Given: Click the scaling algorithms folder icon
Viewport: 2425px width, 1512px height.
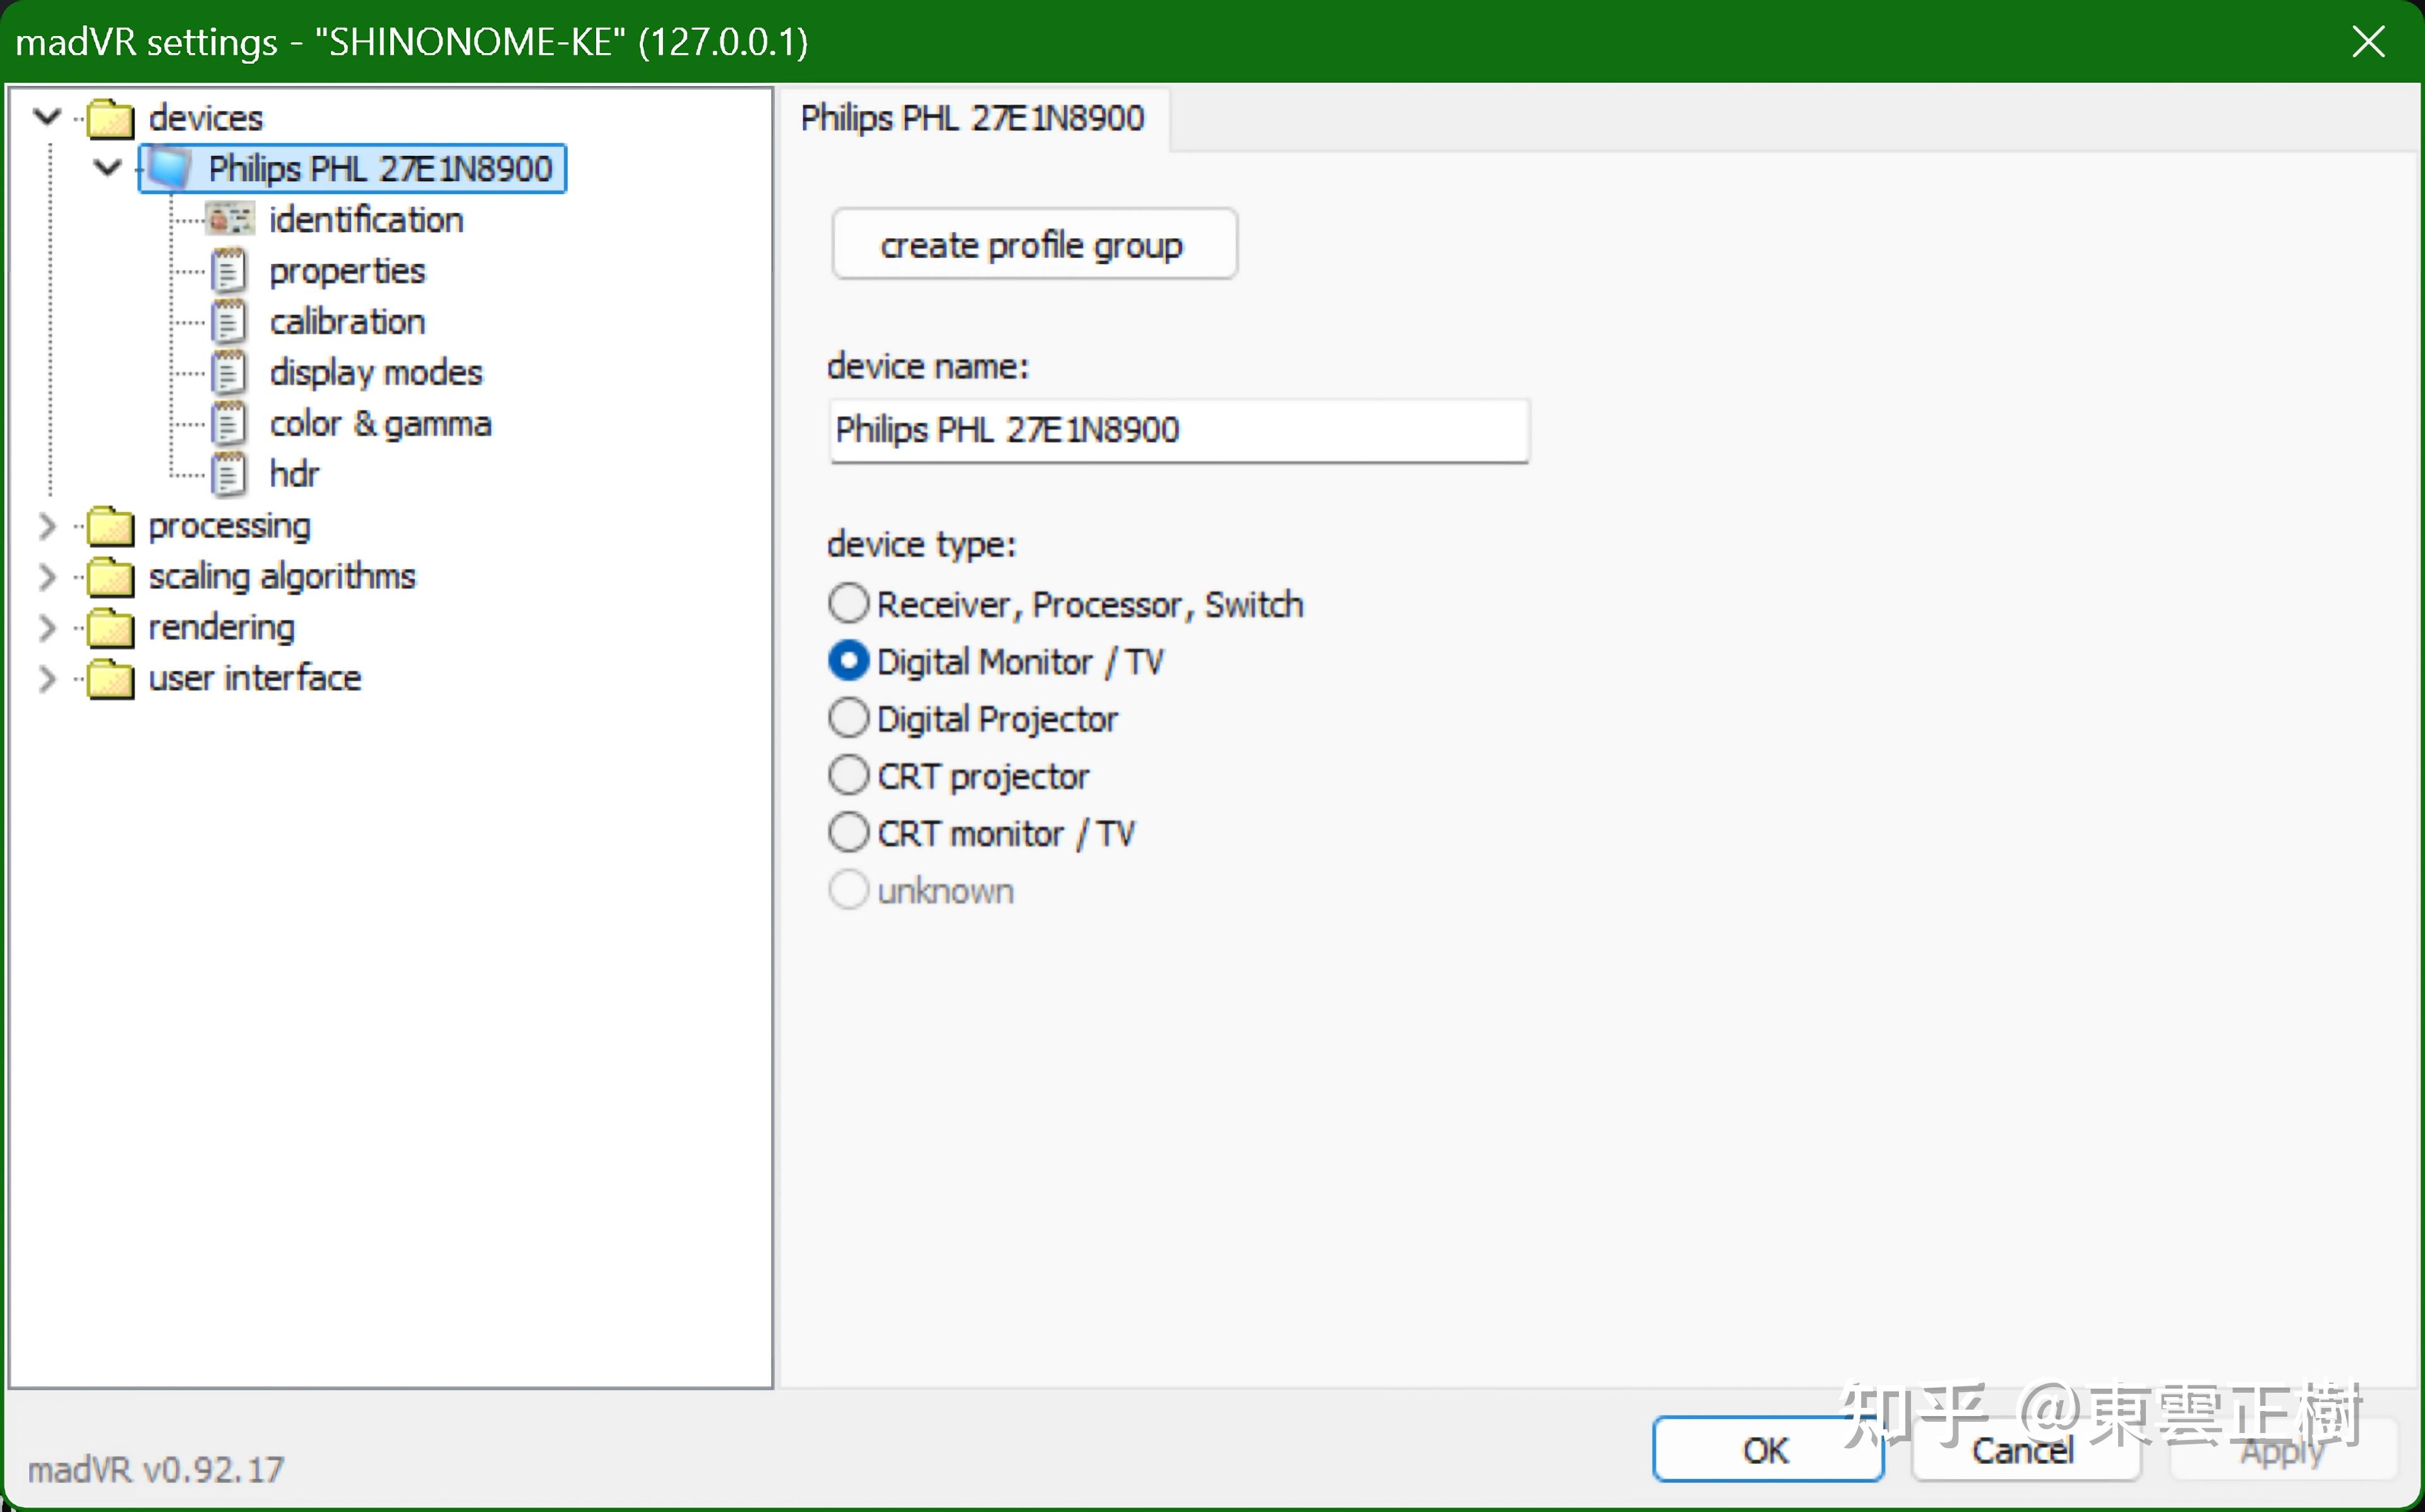Looking at the screenshot, I should 110,577.
